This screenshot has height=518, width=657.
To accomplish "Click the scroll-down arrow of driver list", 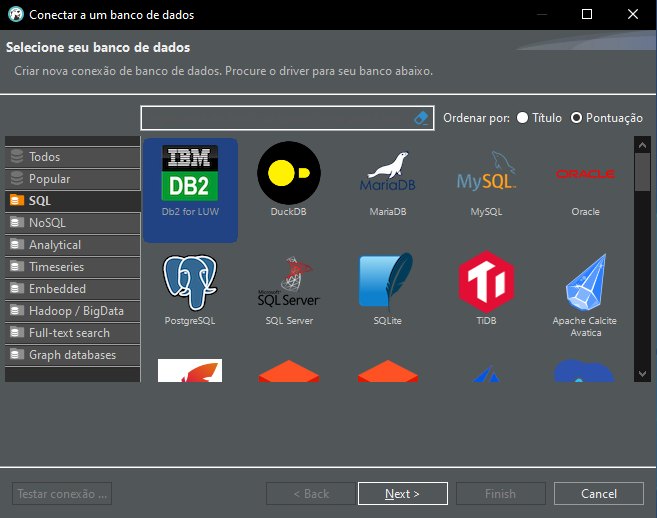I will (x=642, y=373).
